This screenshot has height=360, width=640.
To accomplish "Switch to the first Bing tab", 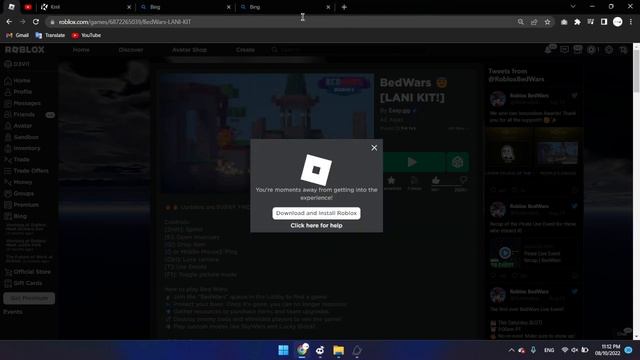I will tap(185, 7).
